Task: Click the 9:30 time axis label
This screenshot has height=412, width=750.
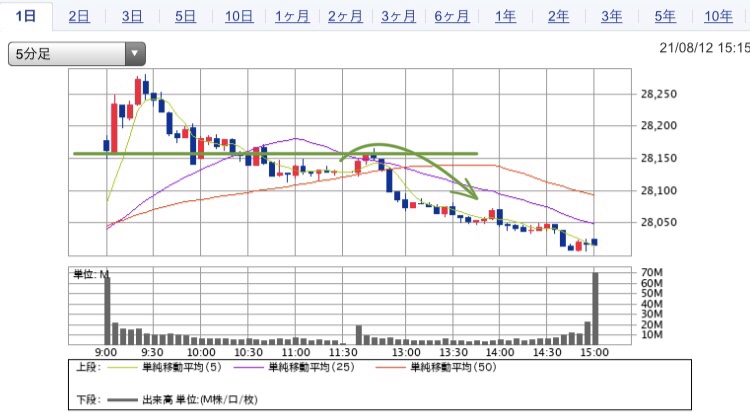Action: (x=152, y=353)
